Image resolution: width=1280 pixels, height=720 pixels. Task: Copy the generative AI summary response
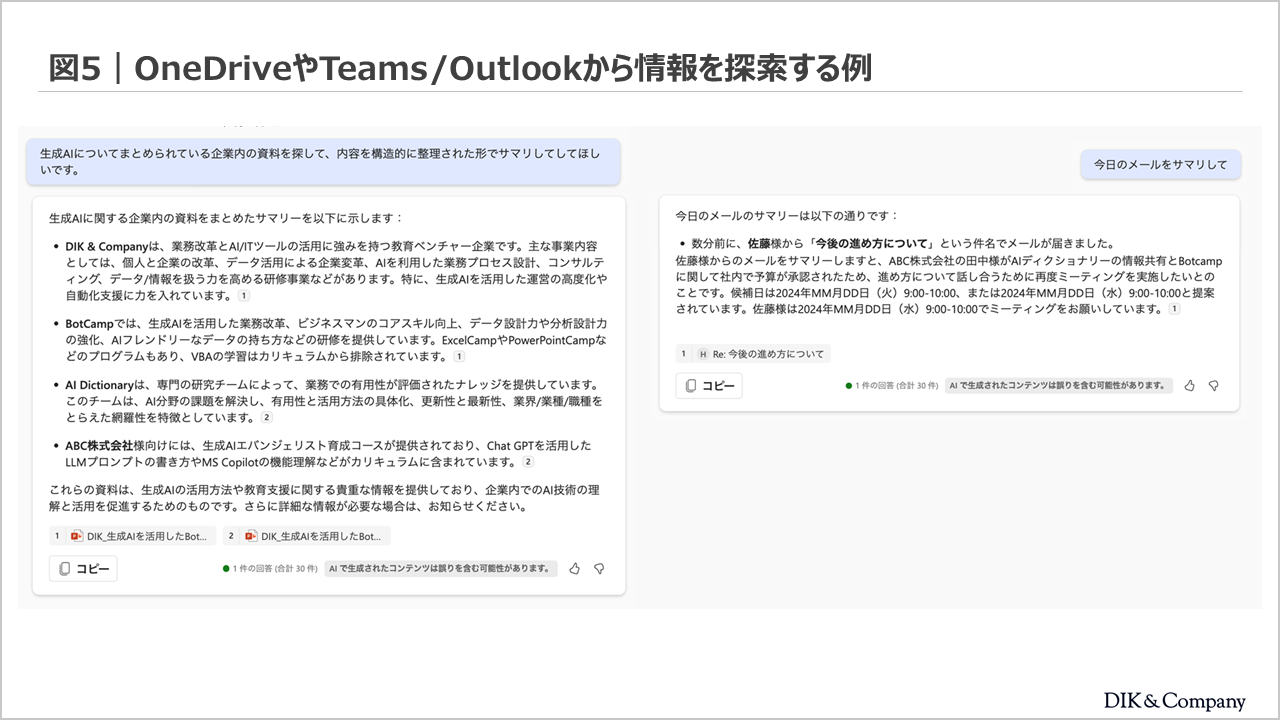coord(83,569)
